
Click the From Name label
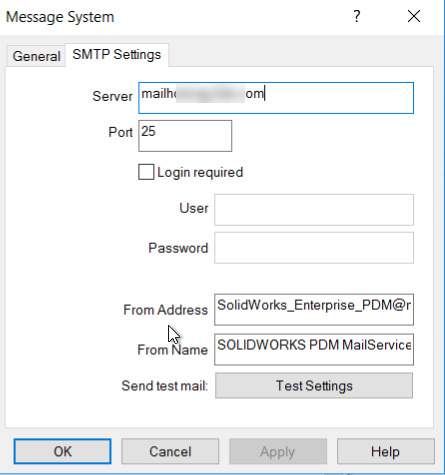click(173, 350)
